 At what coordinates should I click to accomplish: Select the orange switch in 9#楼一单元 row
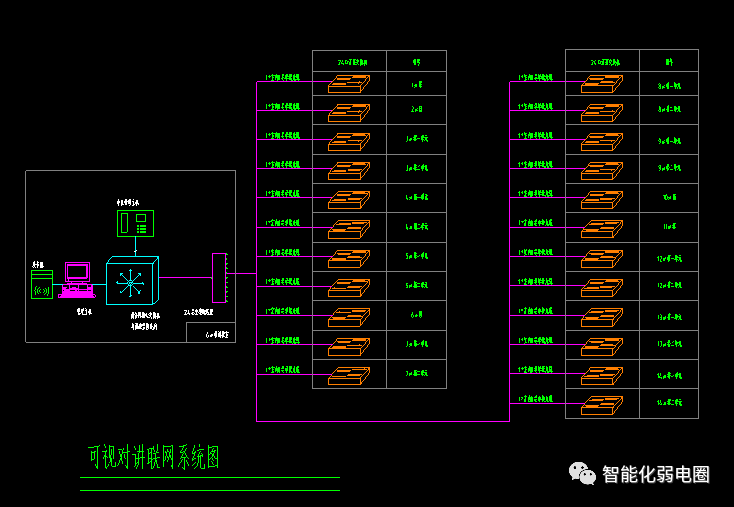[602, 142]
